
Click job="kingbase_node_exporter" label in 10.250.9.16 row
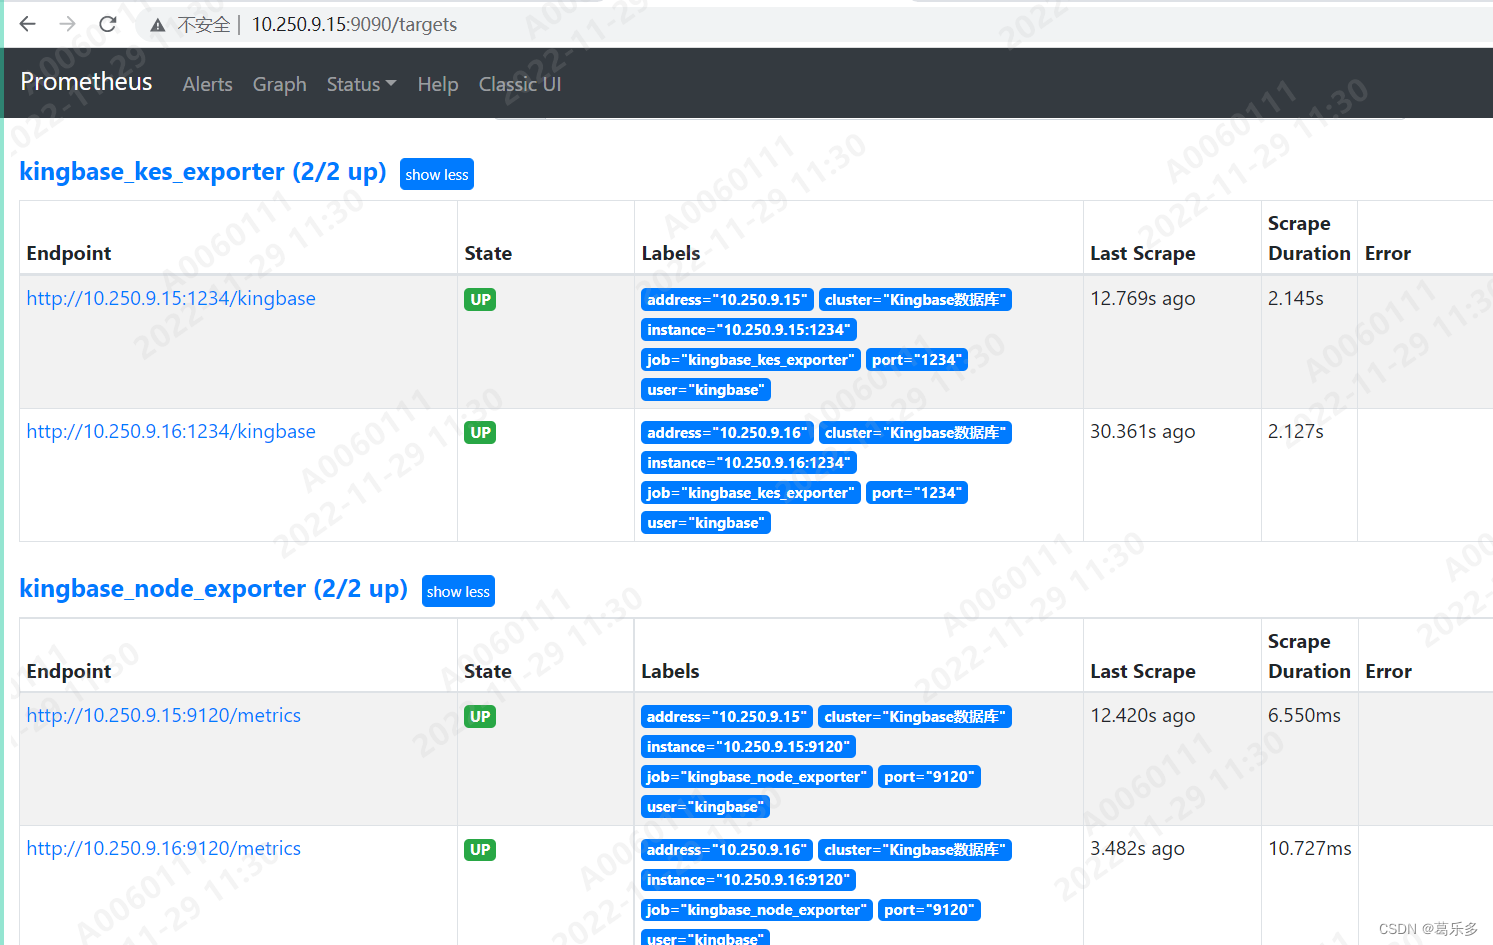(757, 910)
